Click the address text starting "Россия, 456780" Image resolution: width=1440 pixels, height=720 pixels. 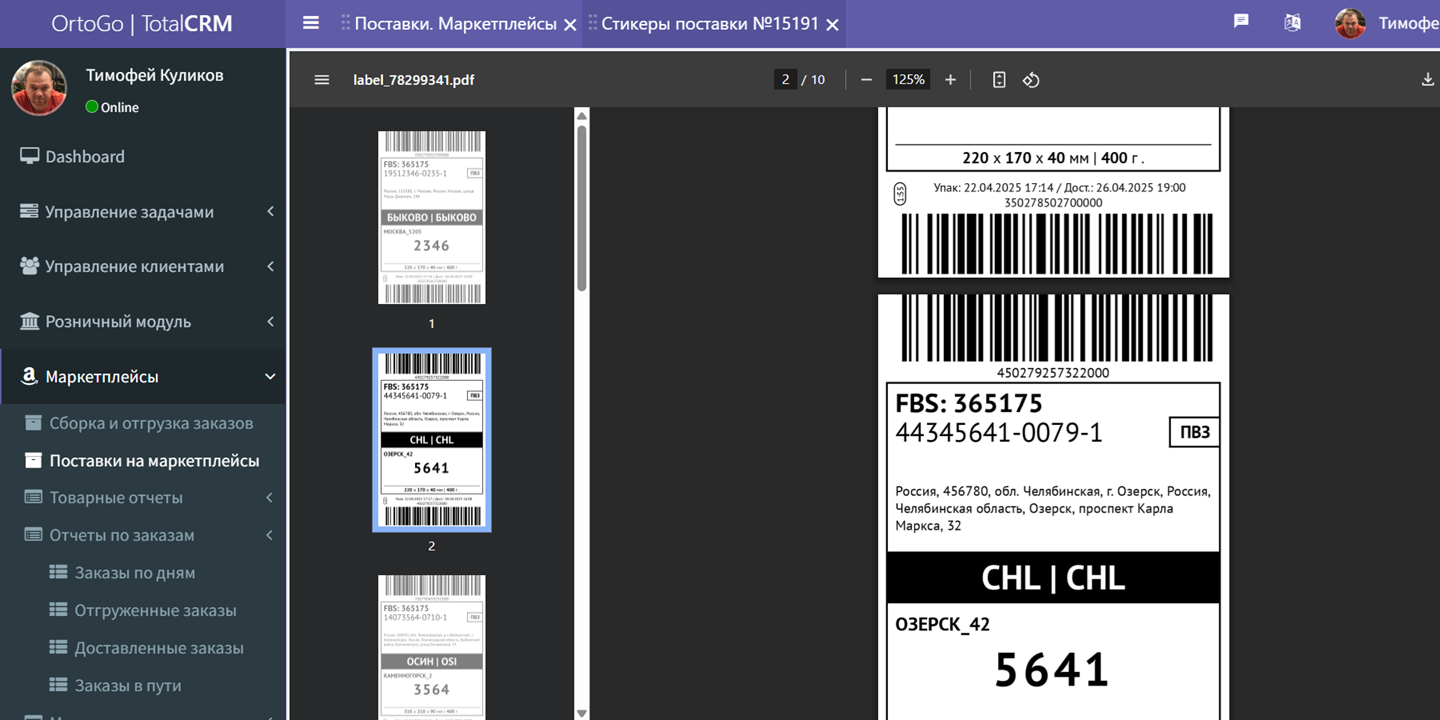pos(1053,508)
